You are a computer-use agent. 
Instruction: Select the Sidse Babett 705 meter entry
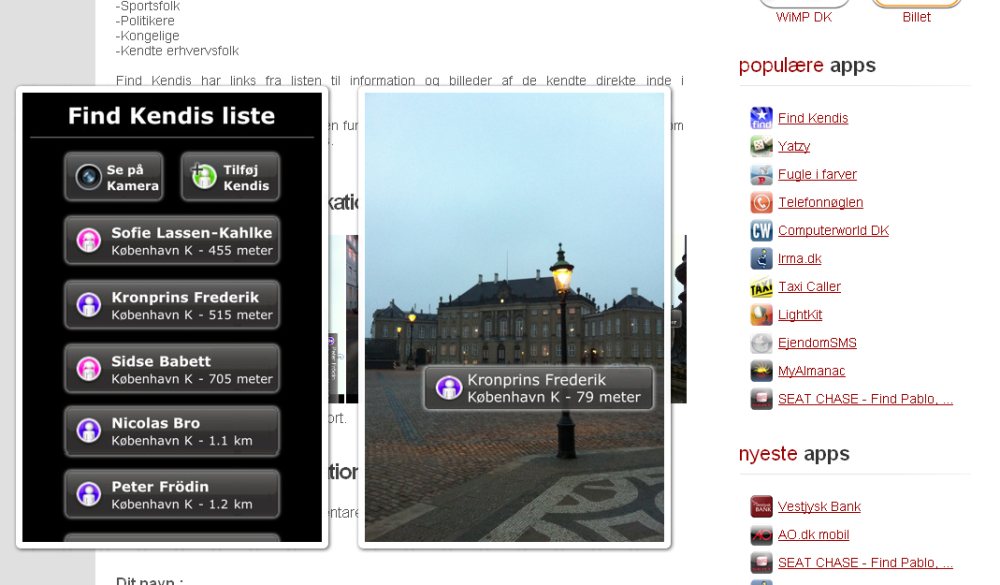172,369
